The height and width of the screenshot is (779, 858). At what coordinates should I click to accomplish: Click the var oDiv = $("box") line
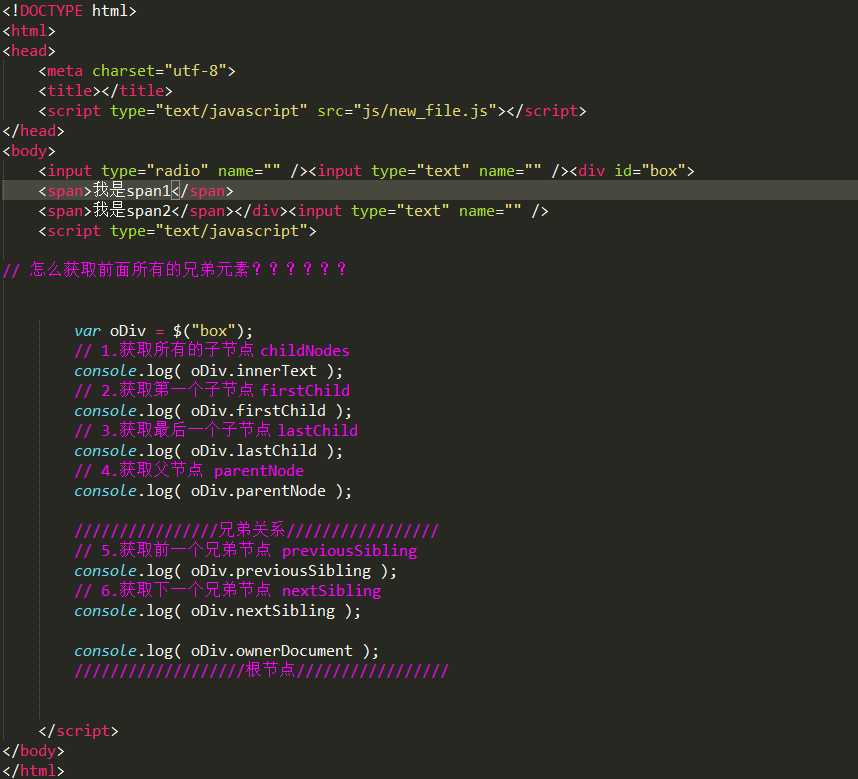click(x=164, y=331)
